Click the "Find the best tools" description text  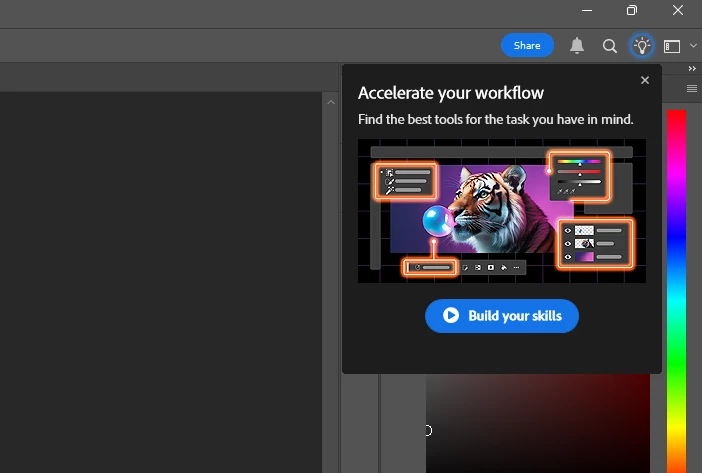(496, 119)
